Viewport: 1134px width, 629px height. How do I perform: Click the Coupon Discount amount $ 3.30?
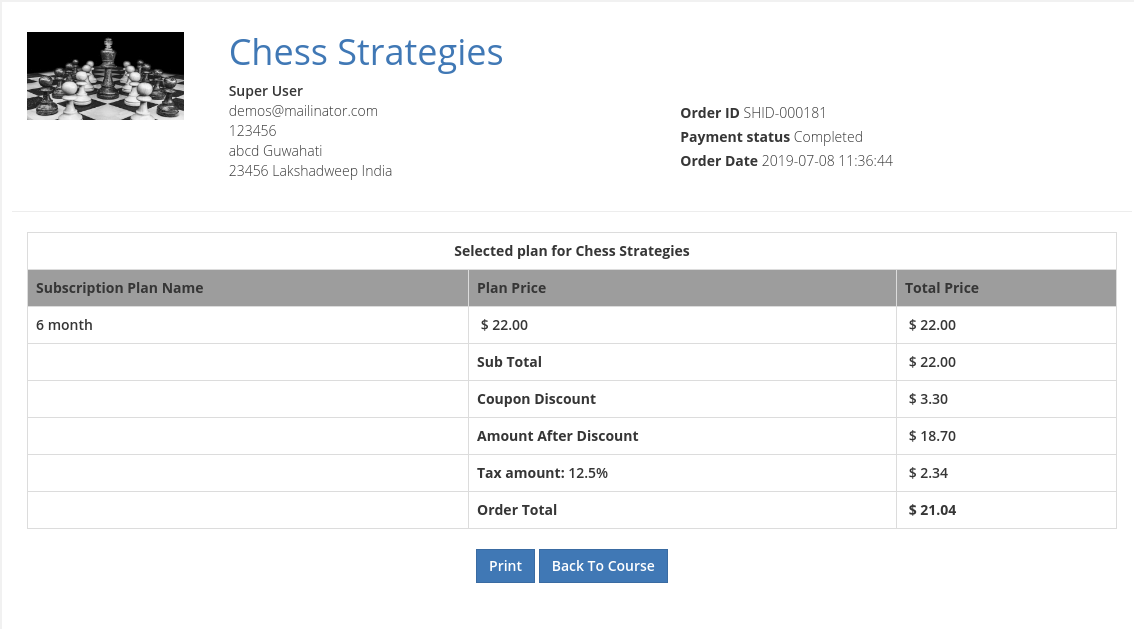(928, 399)
